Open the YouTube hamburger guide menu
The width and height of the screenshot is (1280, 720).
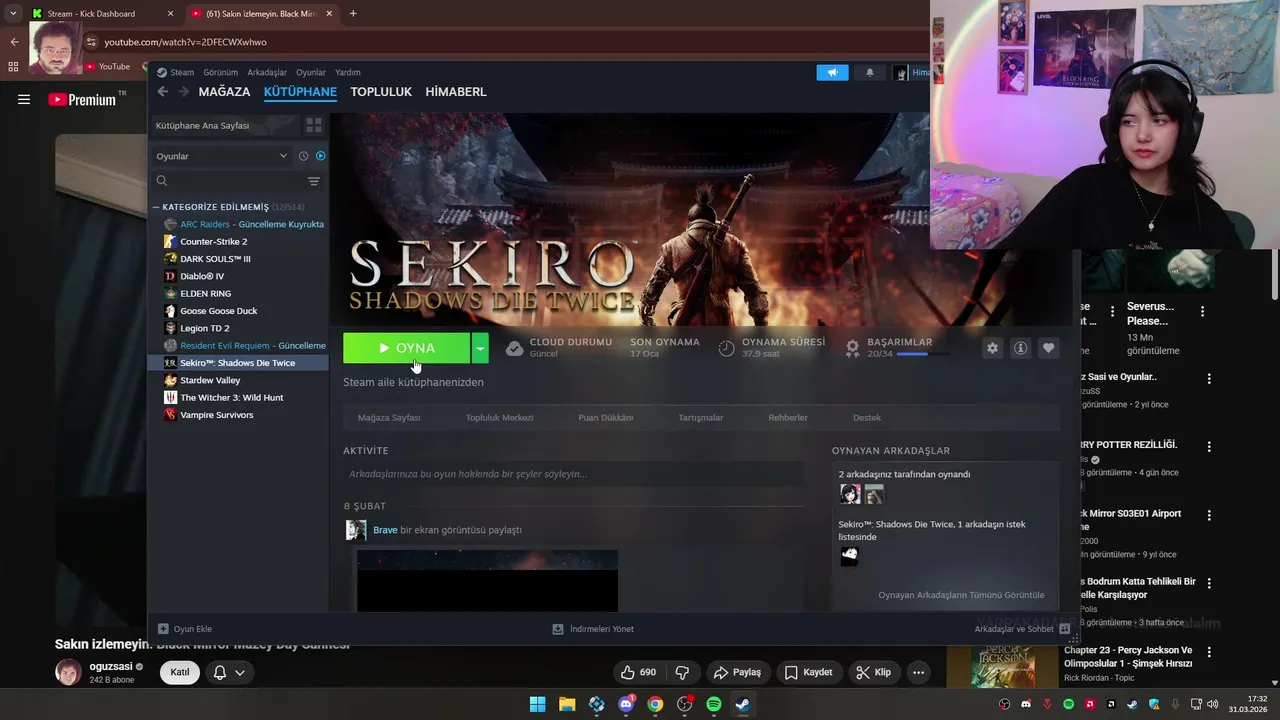[24, 99]
